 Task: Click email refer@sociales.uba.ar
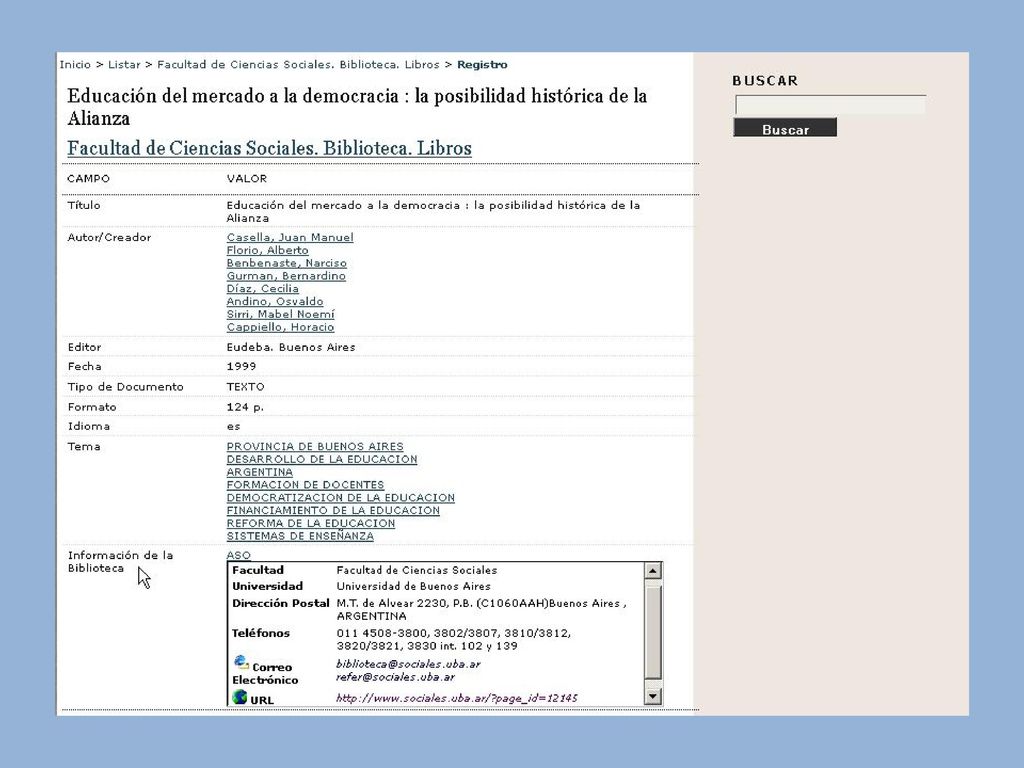(395, 677)
